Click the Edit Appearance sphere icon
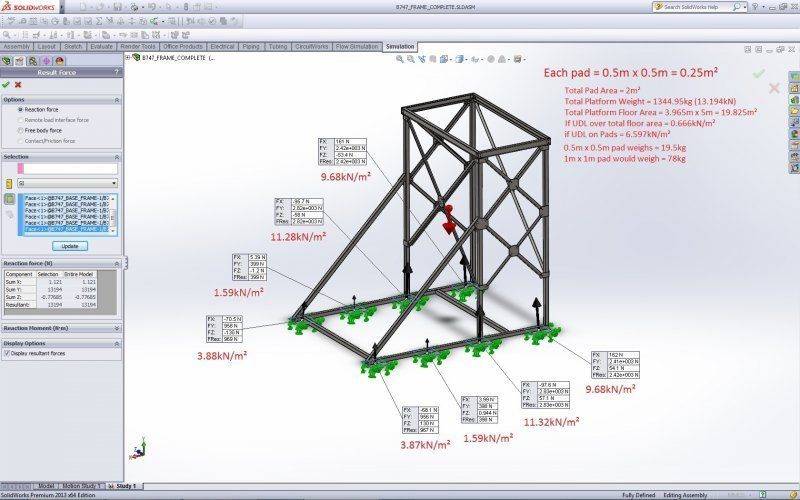Image resolution: width=800 pixels, height=500 pixels. 491,59
